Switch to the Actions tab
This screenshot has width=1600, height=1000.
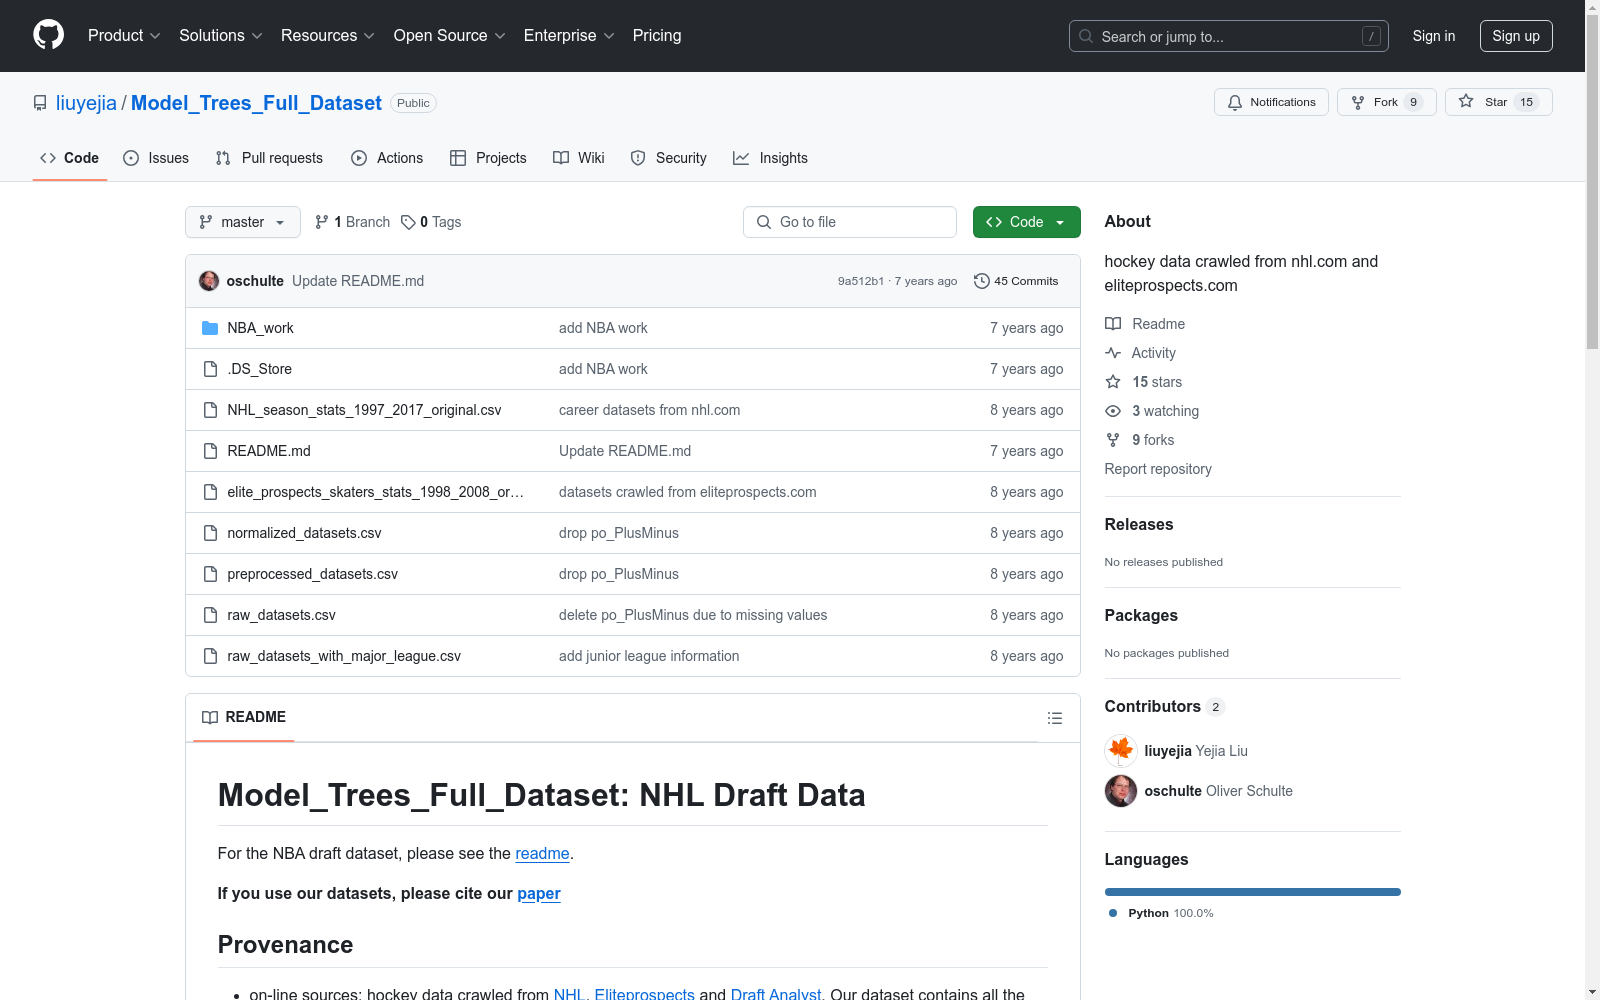(387, 158)
